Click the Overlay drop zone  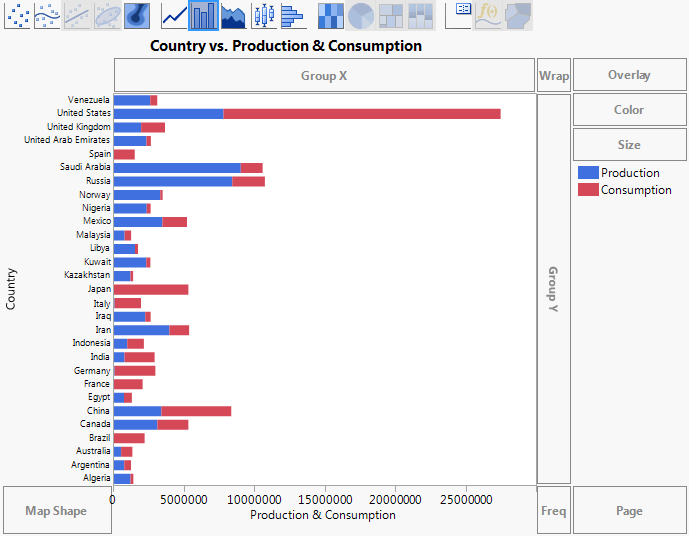tap(629, 75)
